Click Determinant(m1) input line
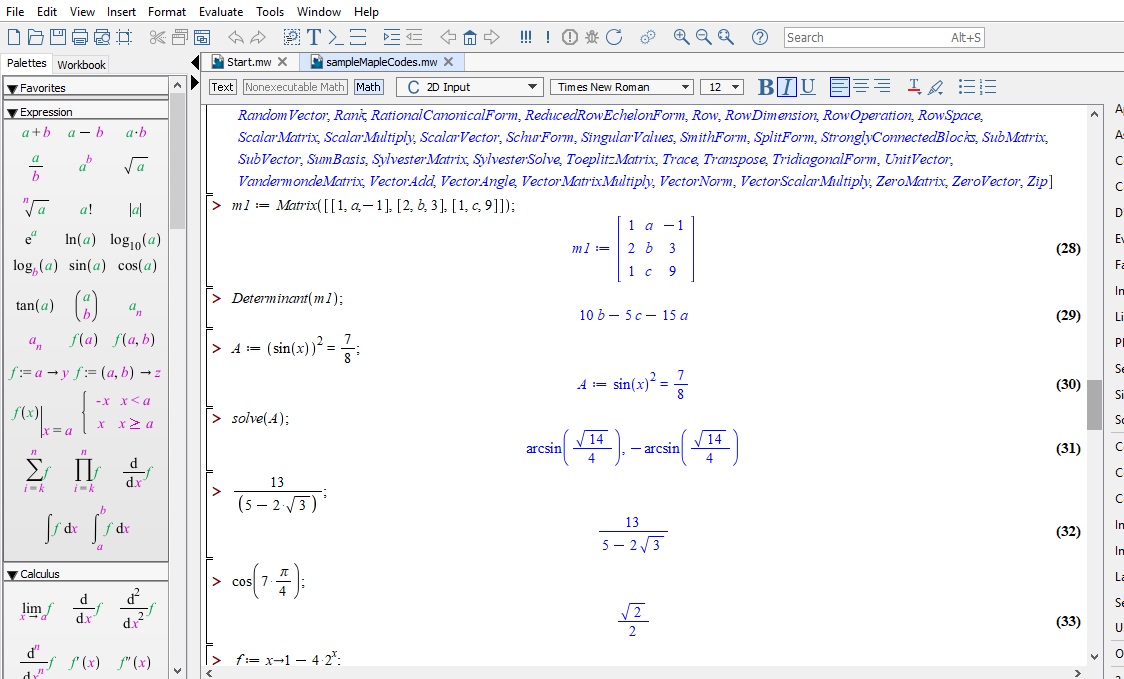 [x=287, y=298]
